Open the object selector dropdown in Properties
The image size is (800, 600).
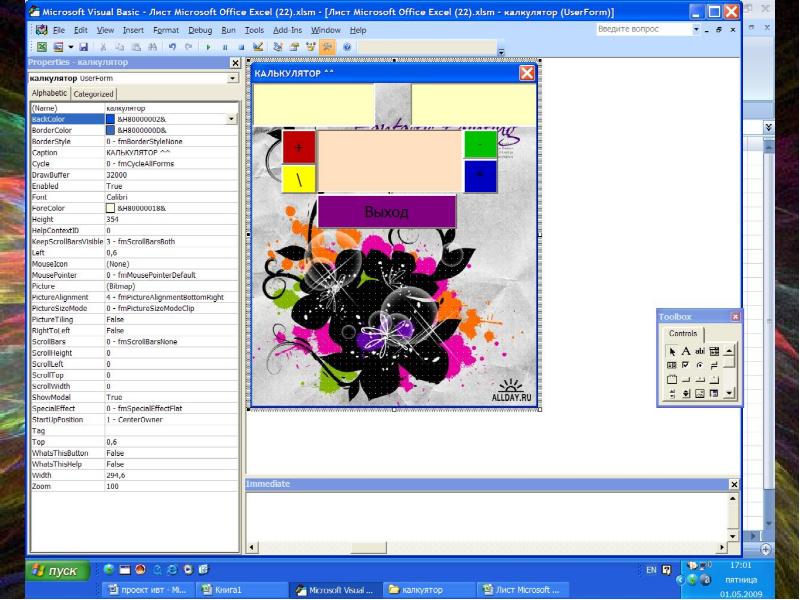pyautogui.click(x=233, y=78)
